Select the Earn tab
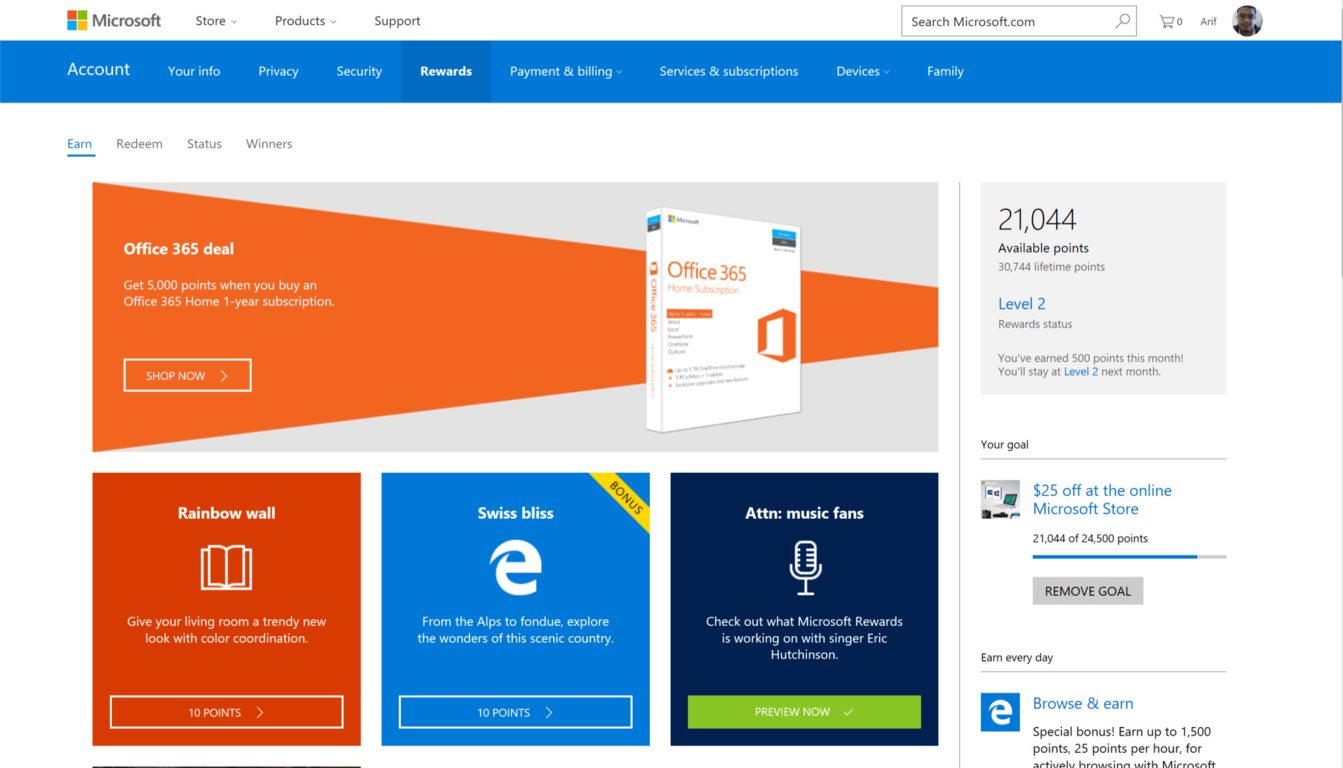 click(x=80, y=144)
